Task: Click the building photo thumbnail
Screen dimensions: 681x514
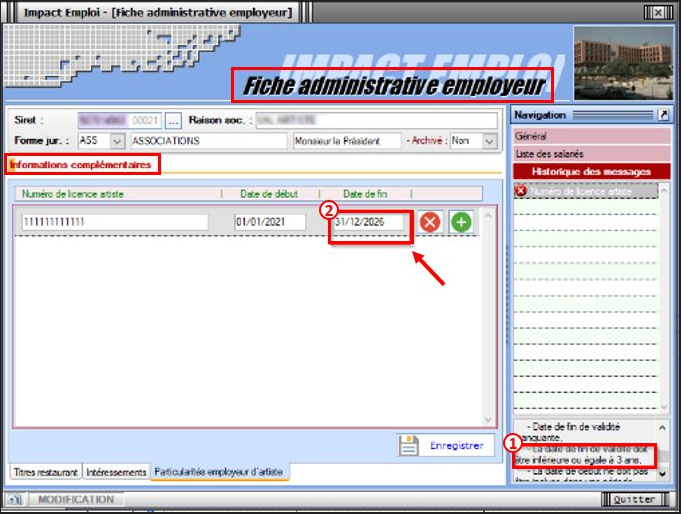Action: point(623,63)
